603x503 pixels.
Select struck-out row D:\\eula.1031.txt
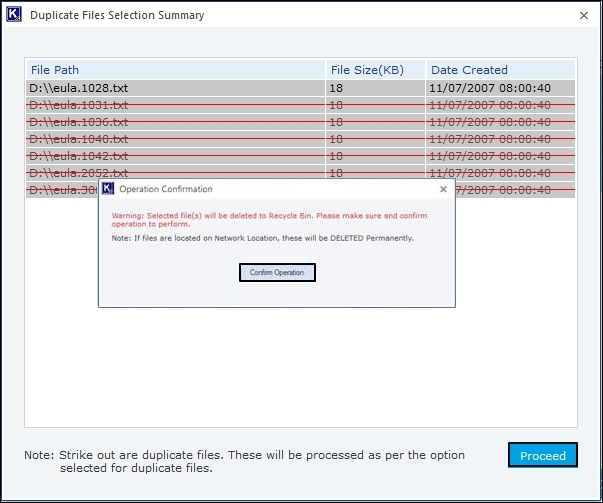[x=301, y=105]
